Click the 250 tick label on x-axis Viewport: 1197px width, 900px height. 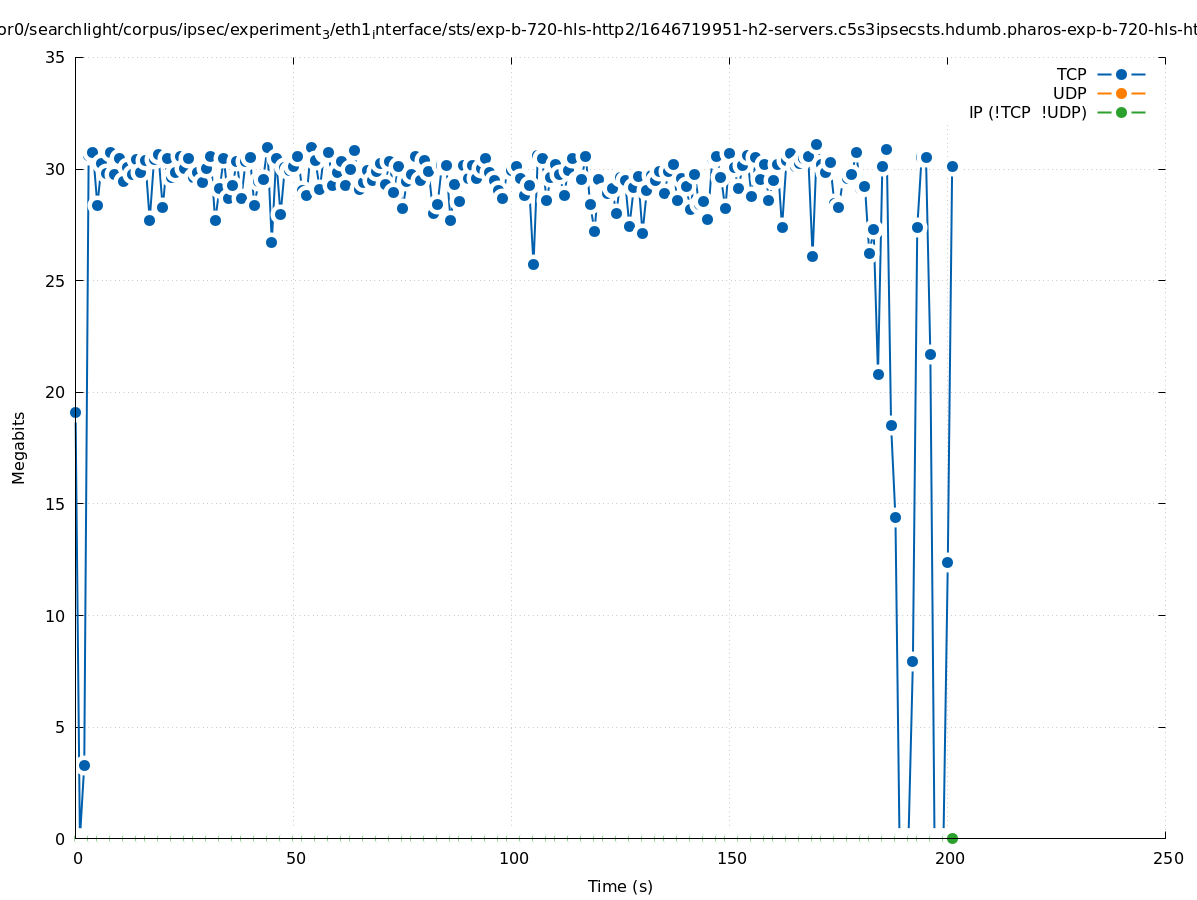(x=1166, y=859)
